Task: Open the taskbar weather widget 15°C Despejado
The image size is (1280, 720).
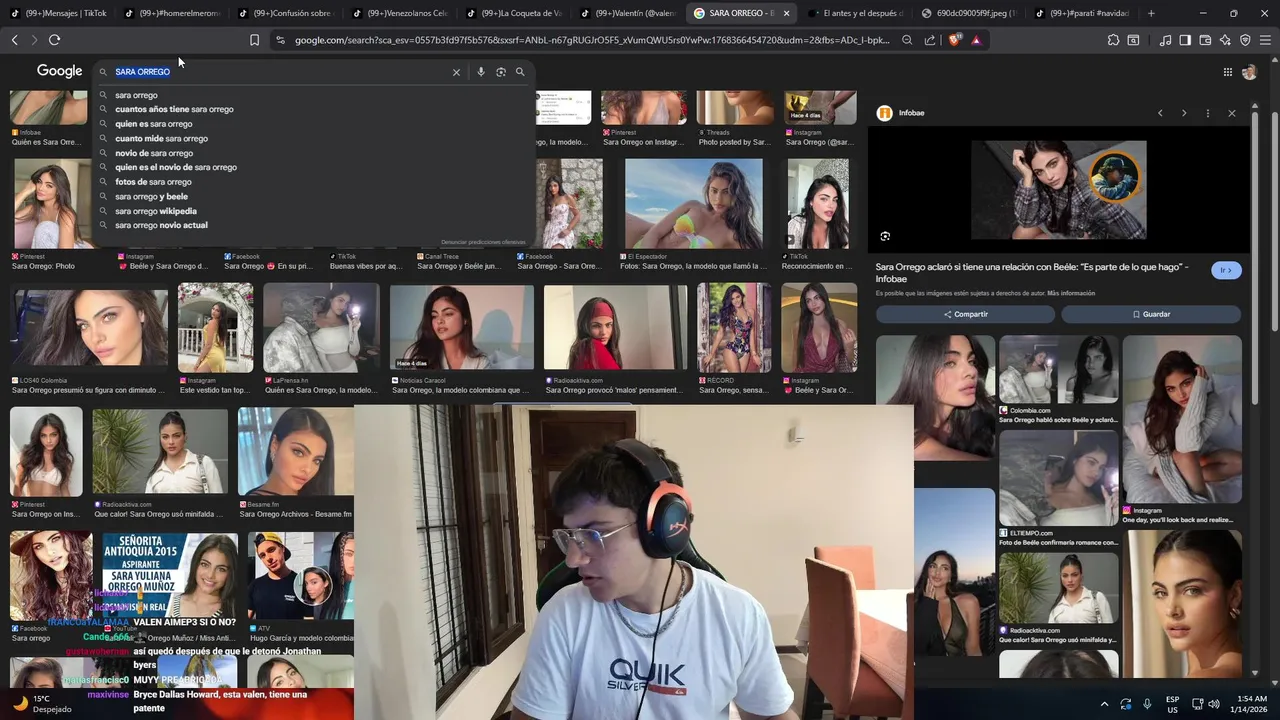Action: tap(42, 704)
